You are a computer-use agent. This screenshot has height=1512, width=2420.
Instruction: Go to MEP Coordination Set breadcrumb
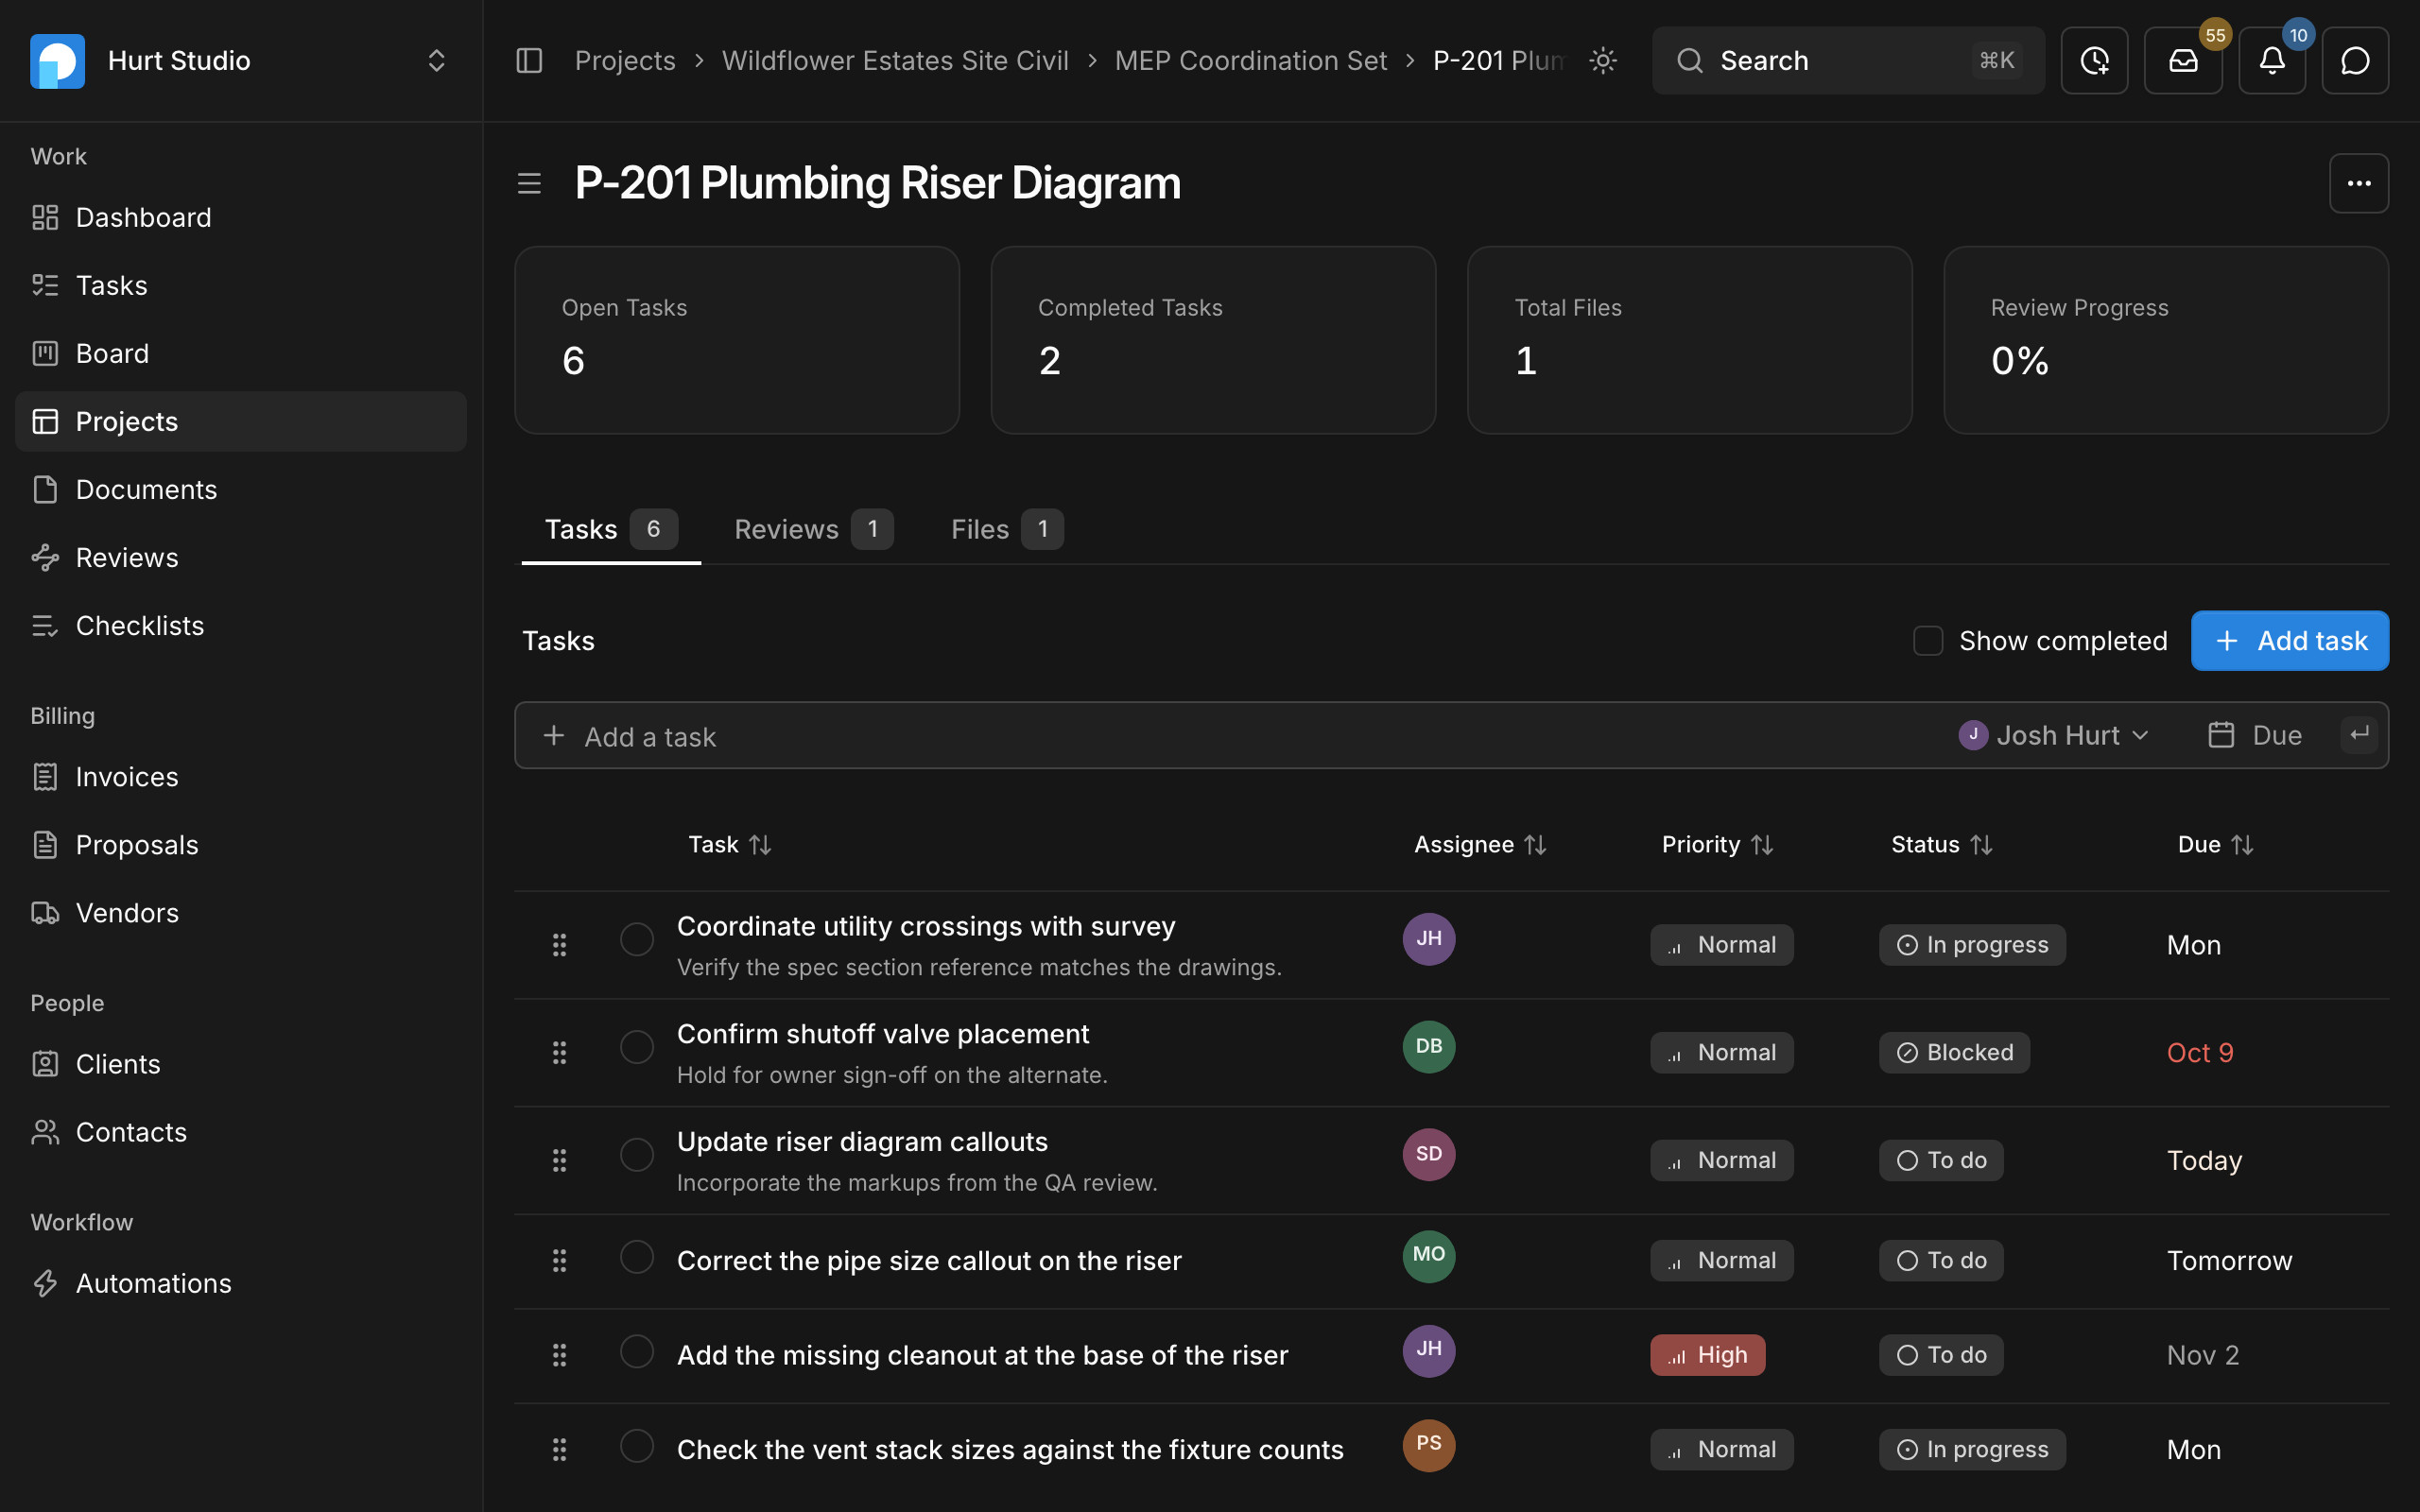[x=1250, y=61]
